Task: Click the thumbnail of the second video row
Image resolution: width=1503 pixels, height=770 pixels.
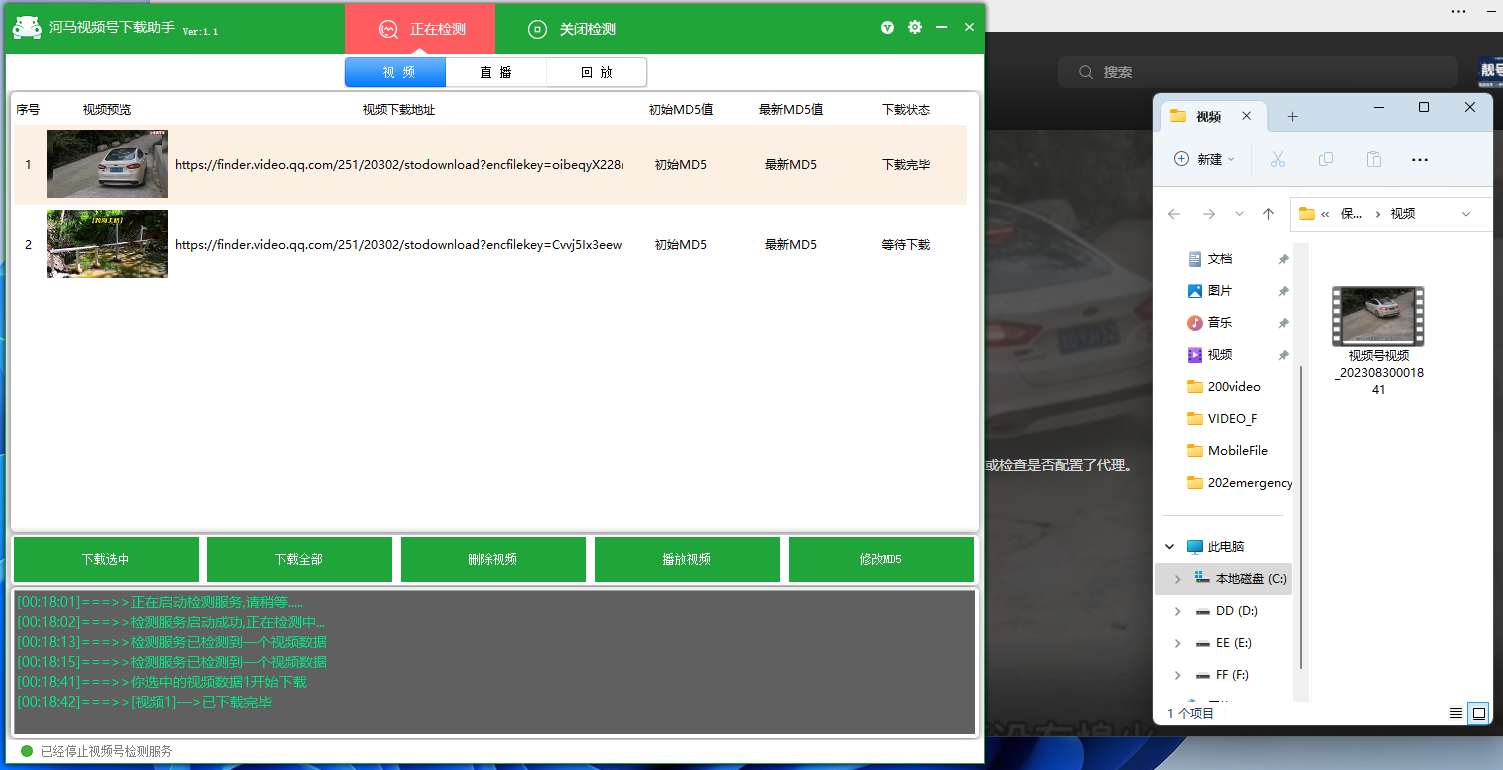Action: (x=107, y=243)
